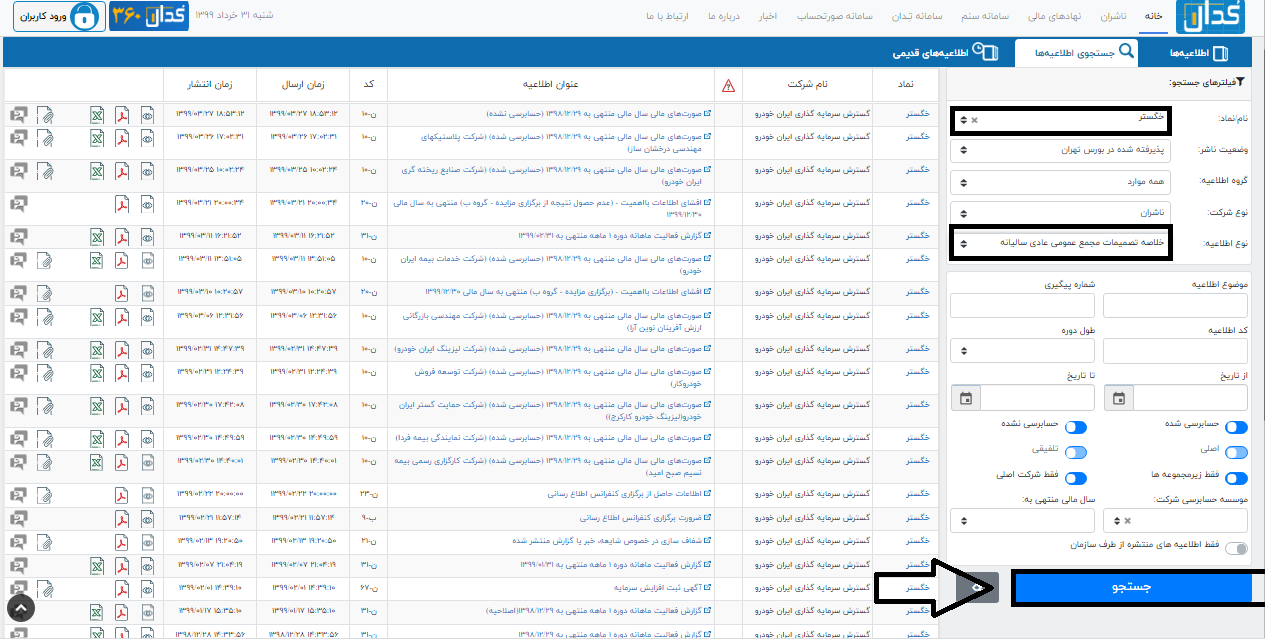Expand the 'وضعیت ناشر' dropdown
The height and width of the screenshot is (639, 1265).
(x=1058, y=150)
